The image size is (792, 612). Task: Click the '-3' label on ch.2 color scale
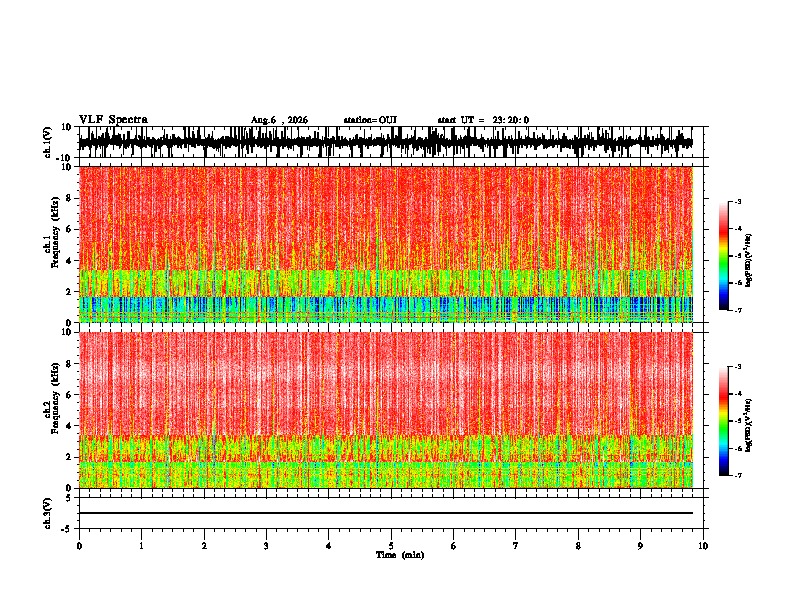[737, 367]
